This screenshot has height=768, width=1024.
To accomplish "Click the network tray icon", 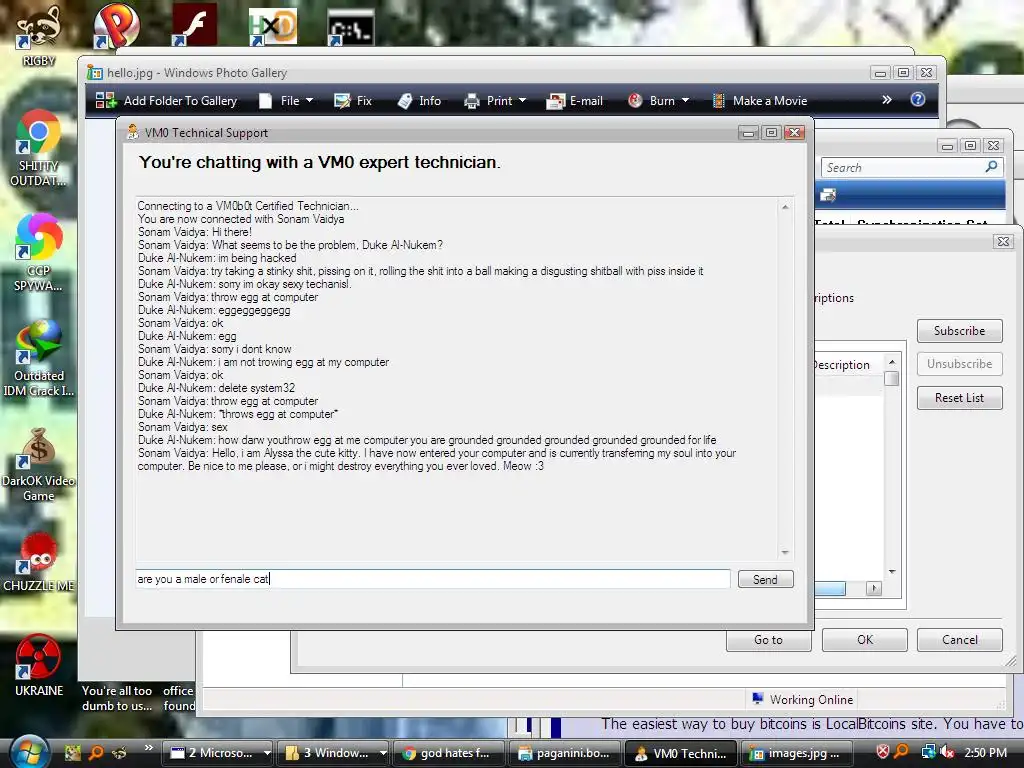I will coord(928,752).
